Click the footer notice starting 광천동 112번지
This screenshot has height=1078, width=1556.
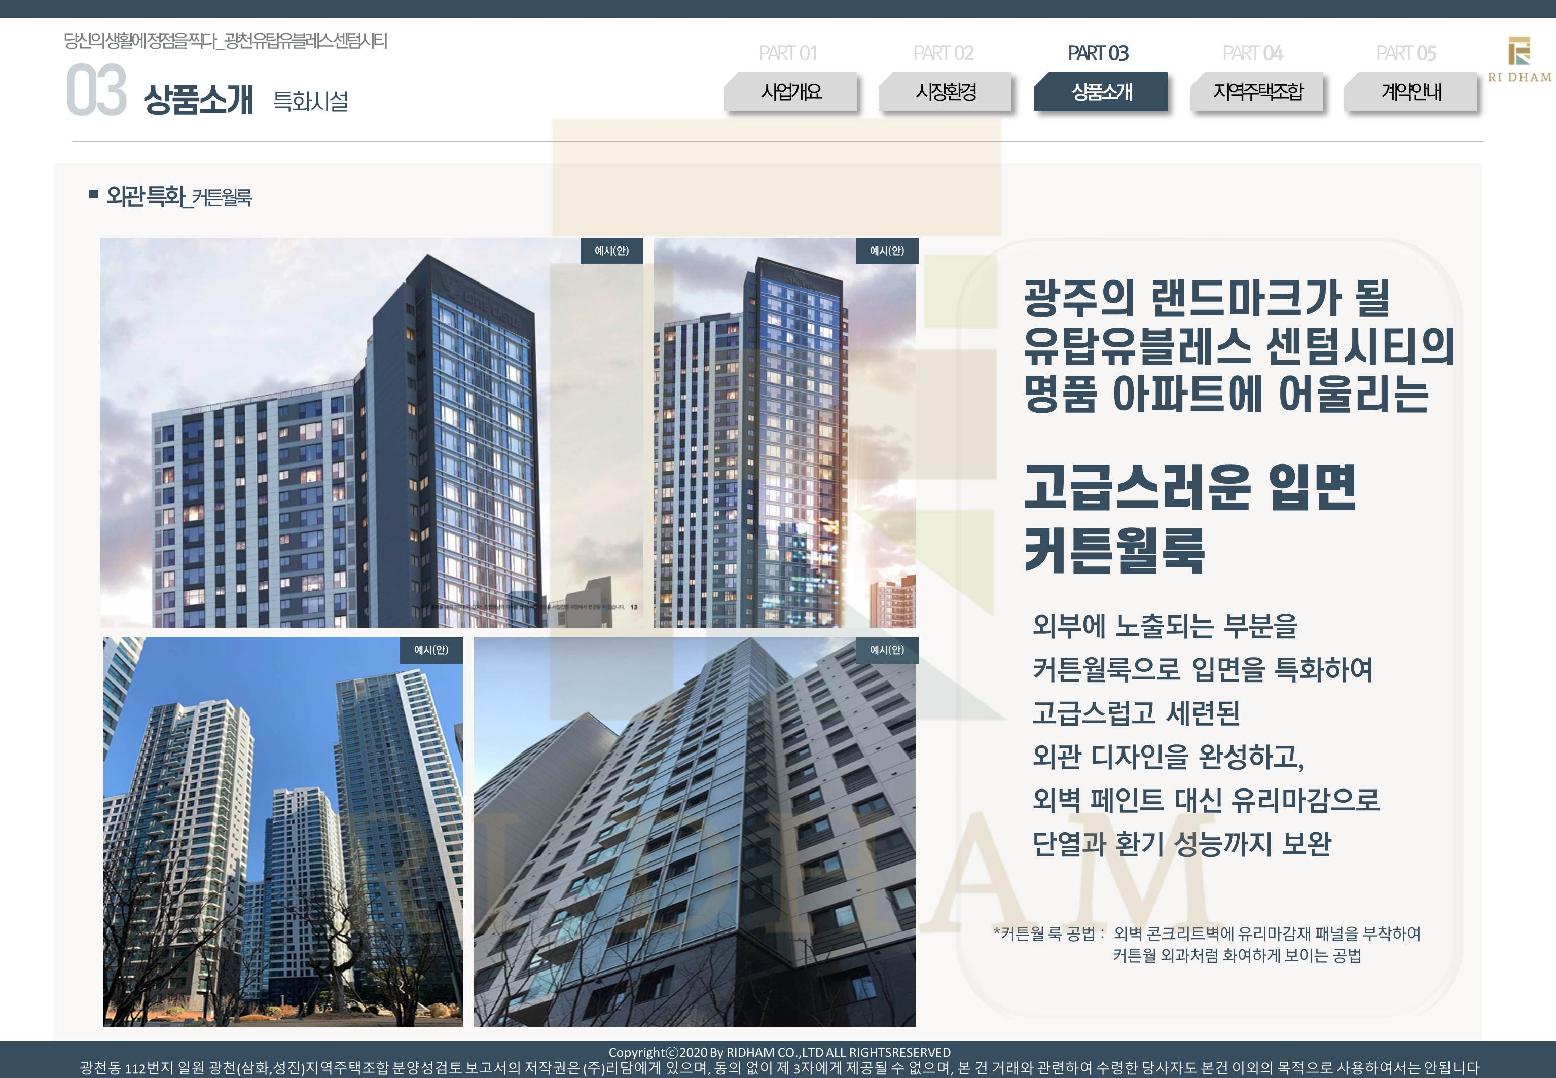coord(779,1068)
